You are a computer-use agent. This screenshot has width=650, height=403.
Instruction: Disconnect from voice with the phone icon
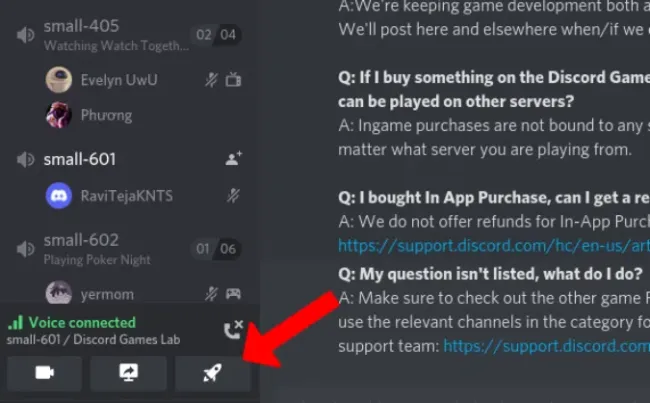(233, 330)
